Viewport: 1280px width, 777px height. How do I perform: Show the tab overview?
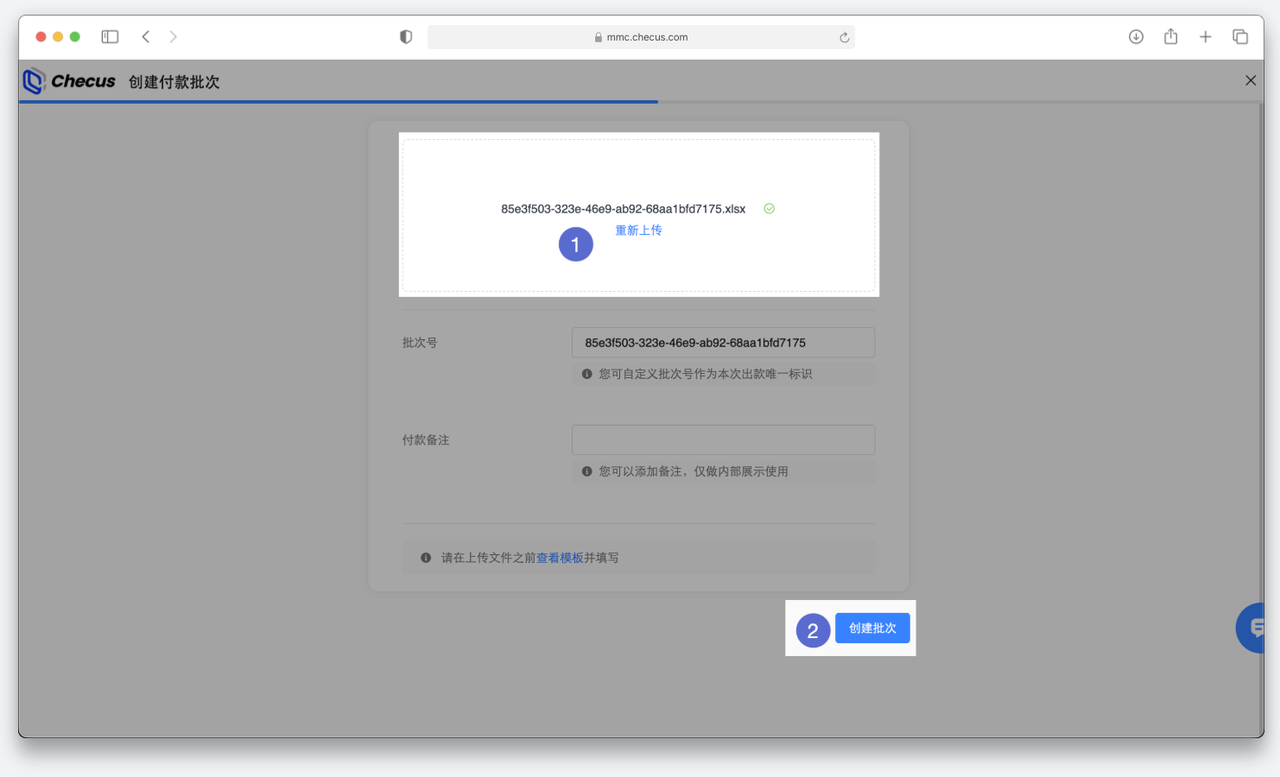1240,37
